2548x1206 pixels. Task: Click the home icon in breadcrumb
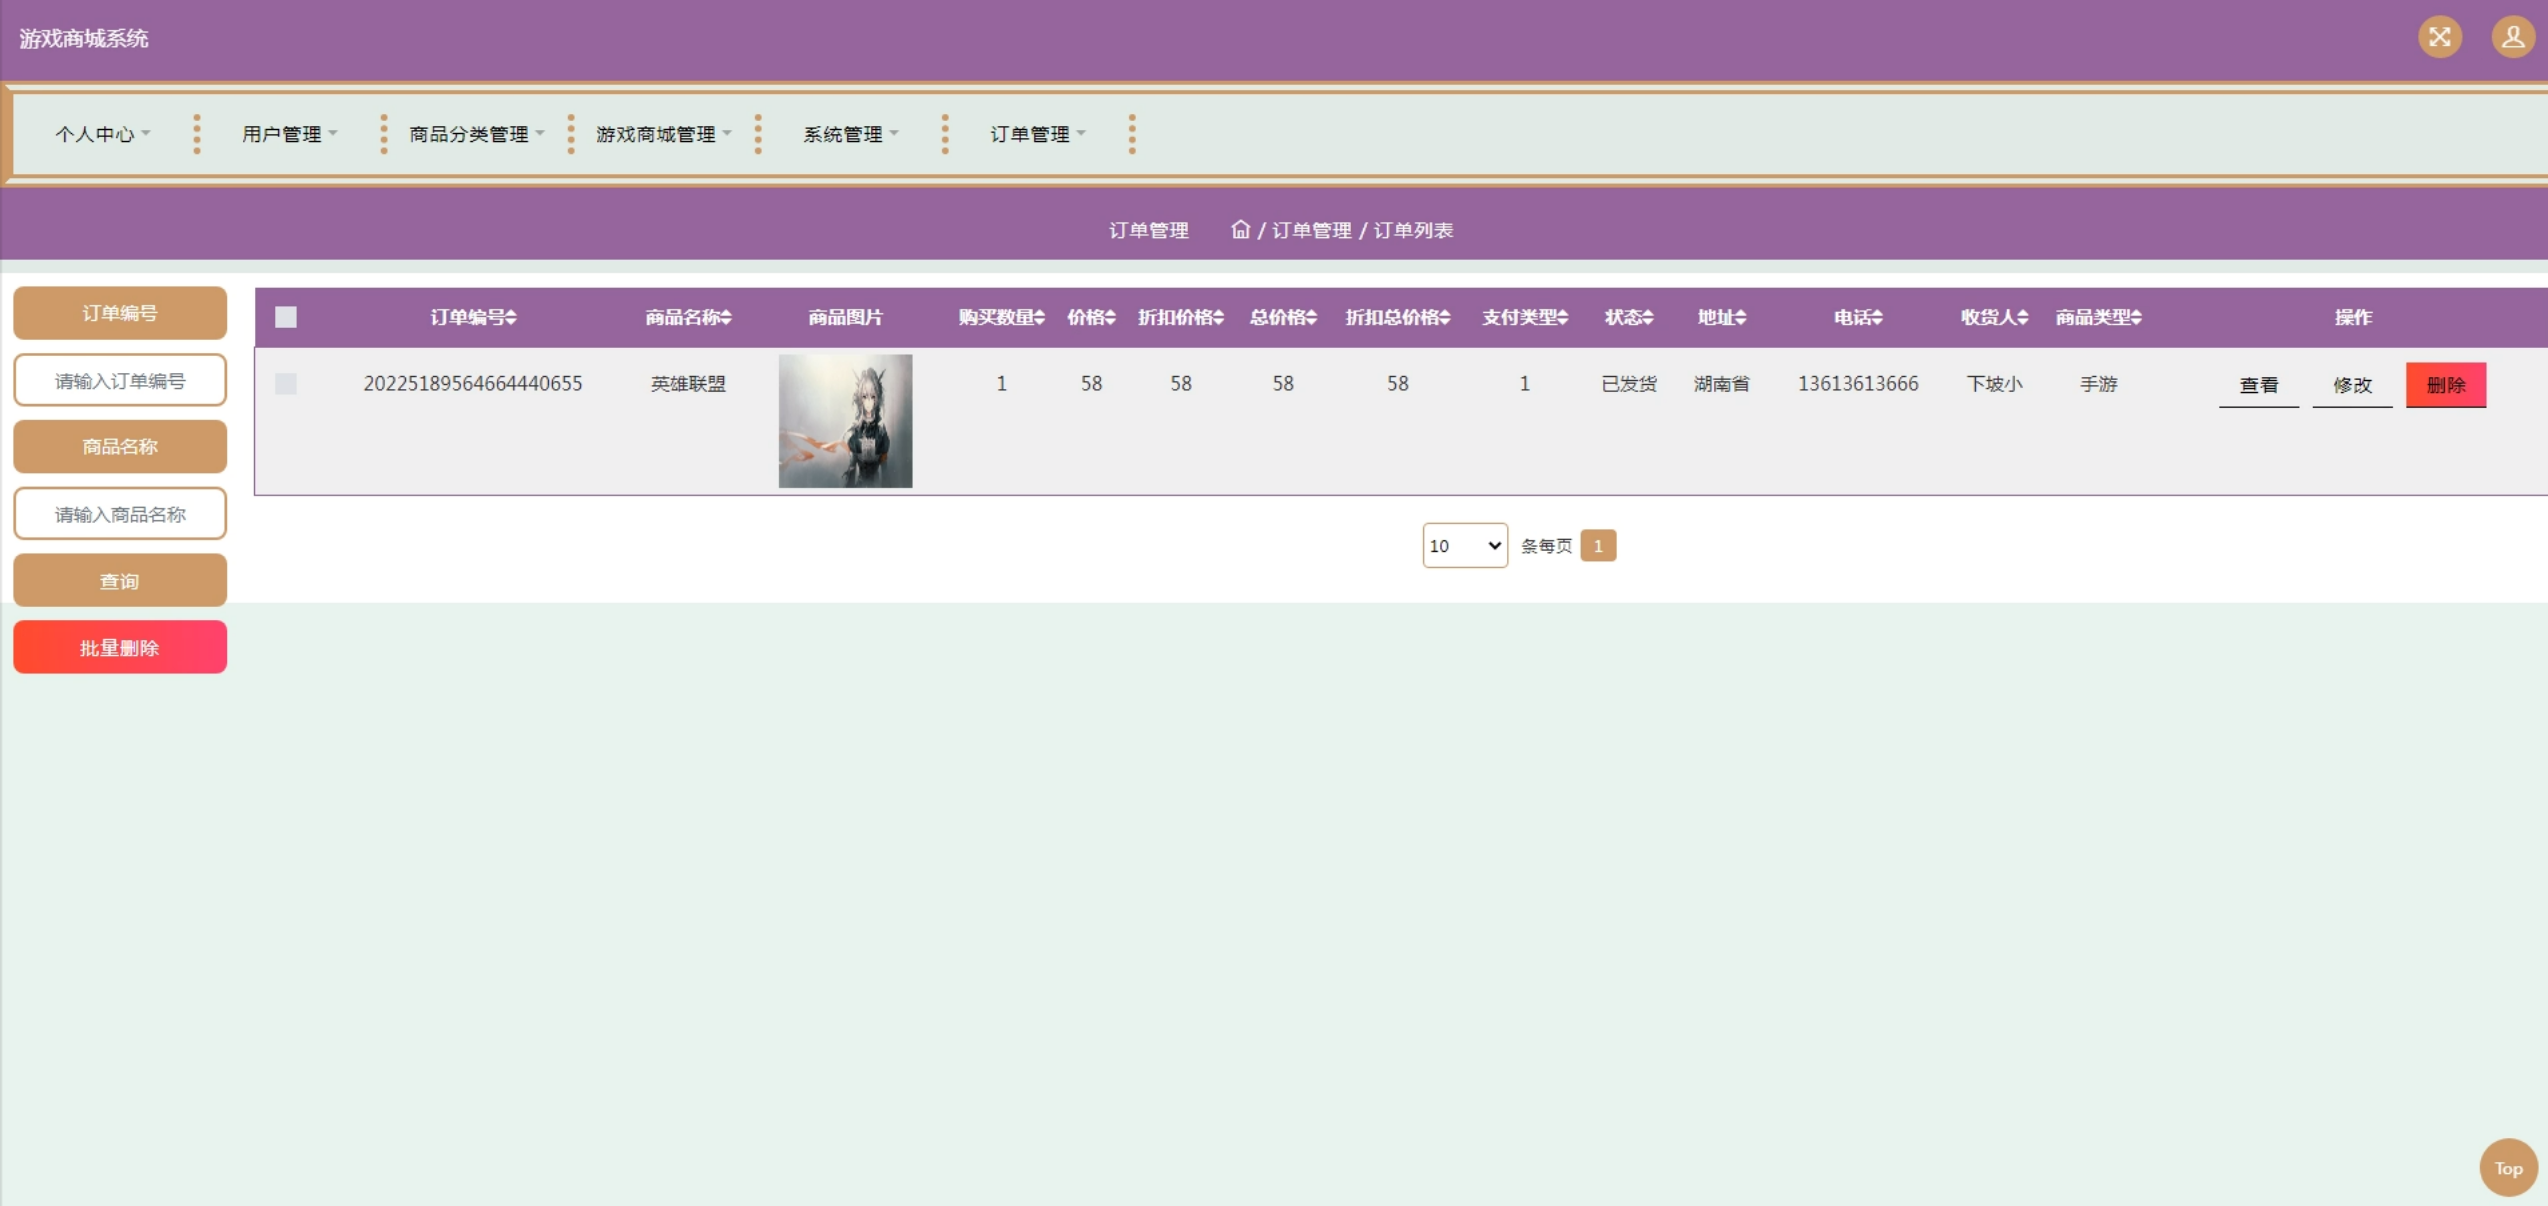click(x=1240, y=230)
